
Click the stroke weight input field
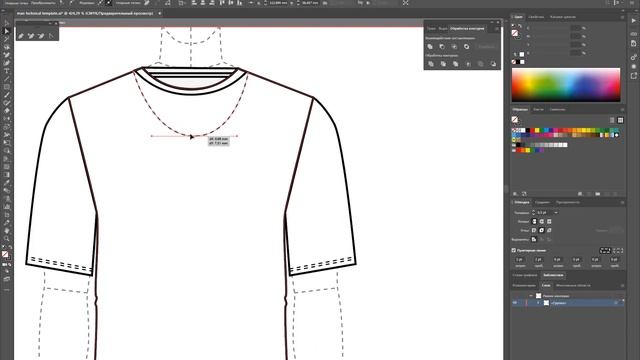point(544,213)
